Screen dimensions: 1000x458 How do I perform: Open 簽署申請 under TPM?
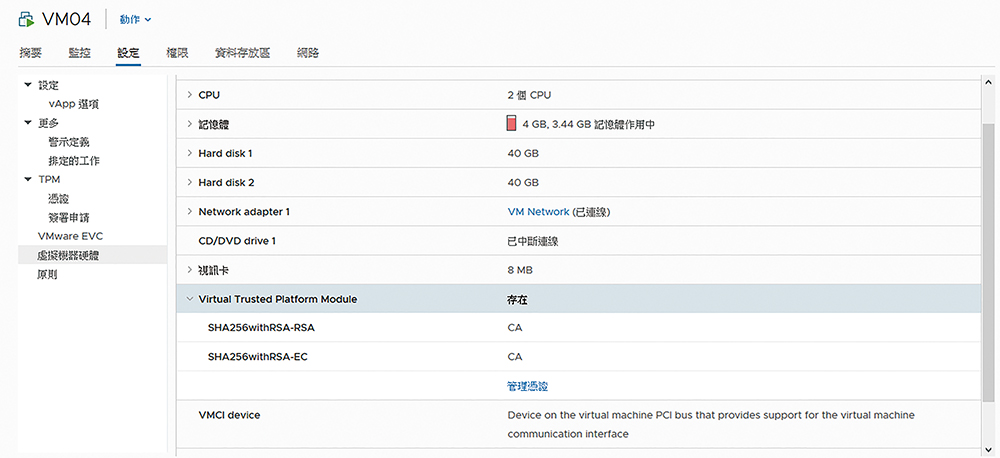click(69, 218)
